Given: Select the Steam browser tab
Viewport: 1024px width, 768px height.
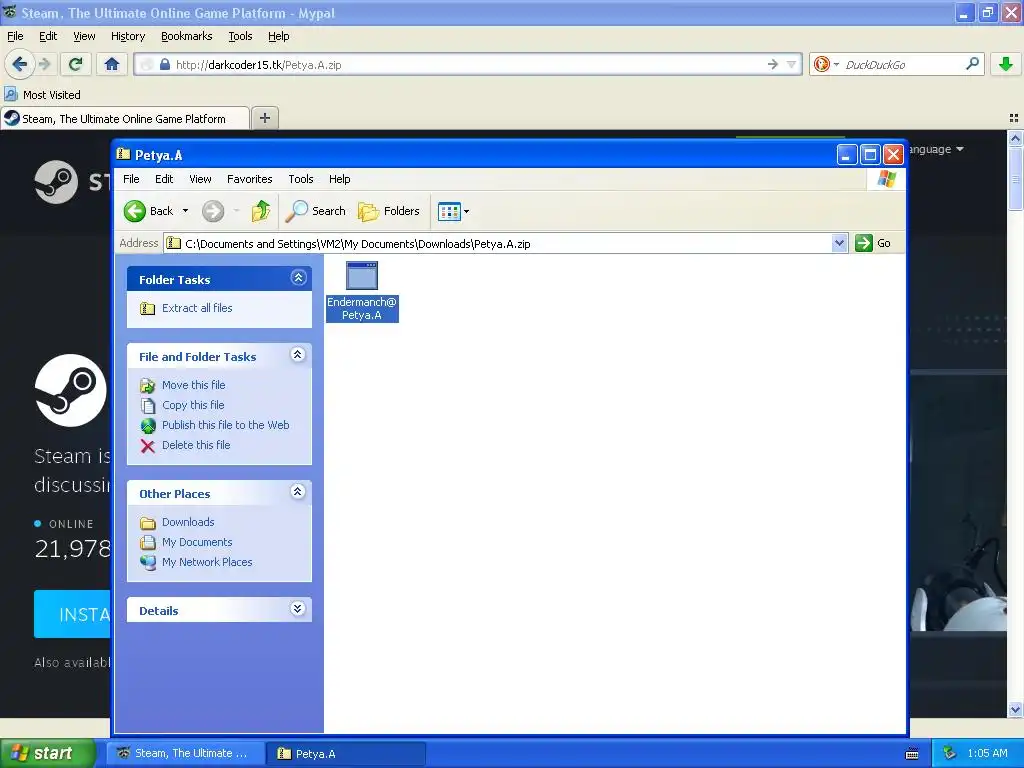Looking at the screenshot, I should (125, 119).
